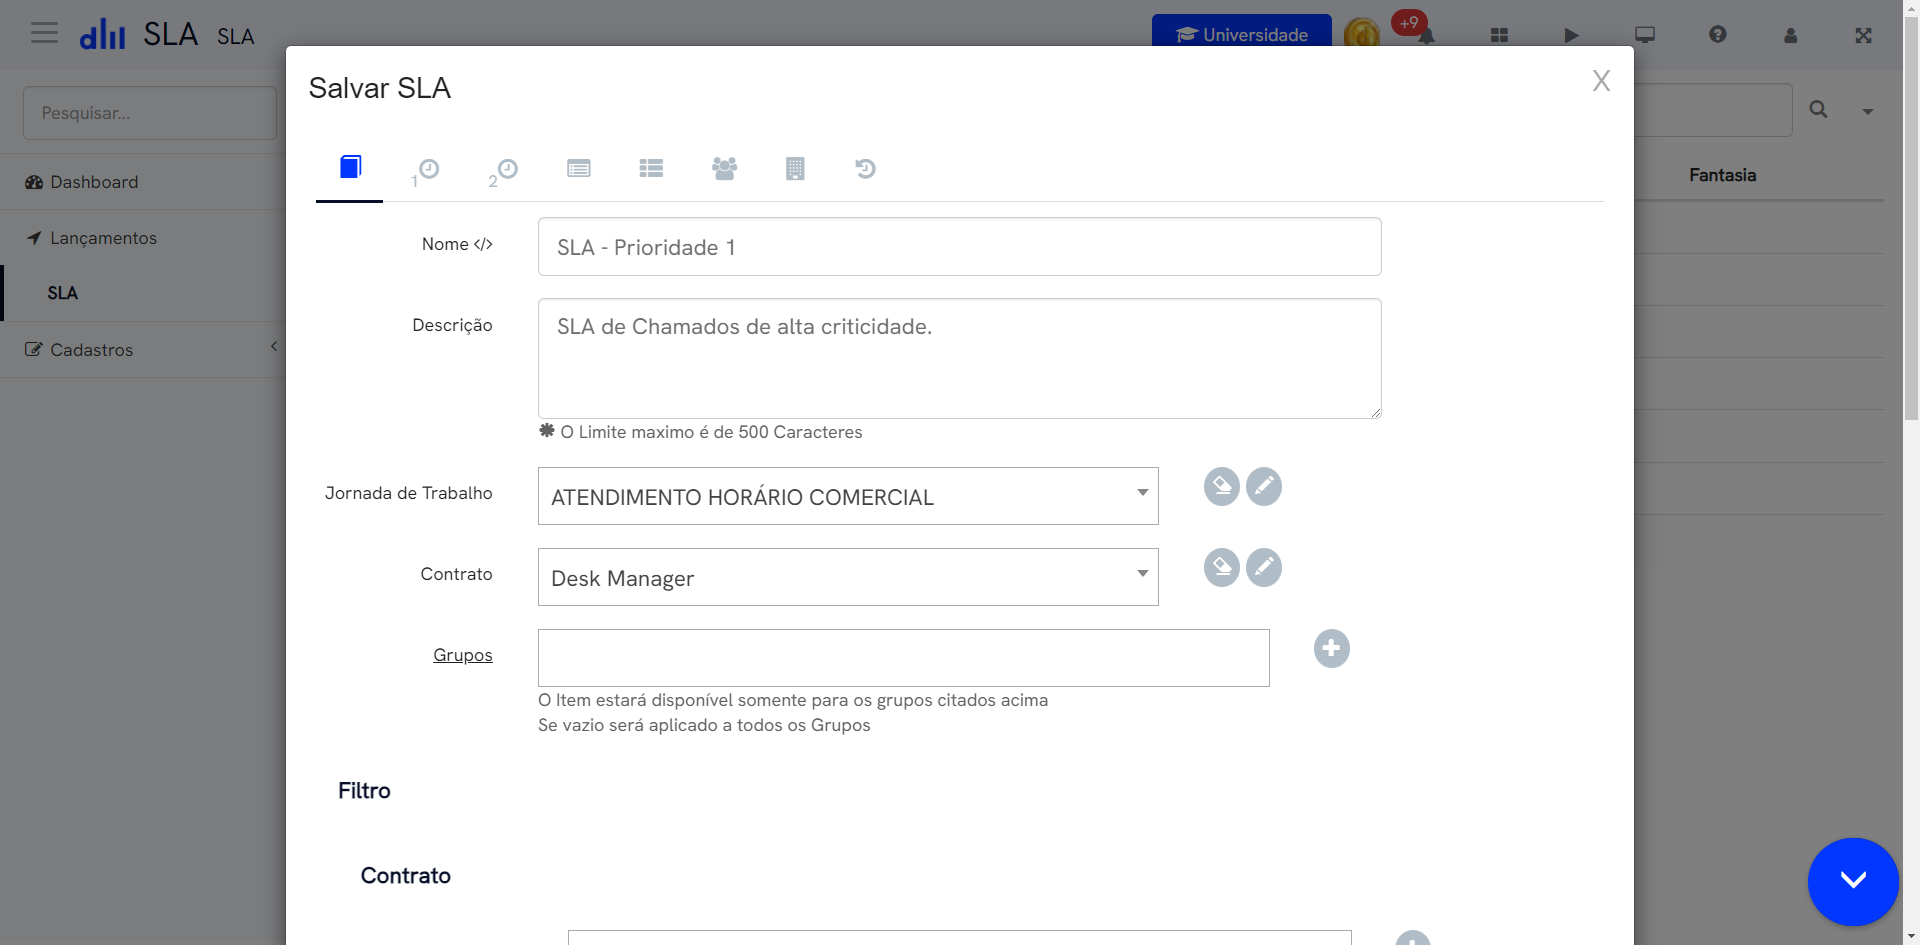Open the history tab icon
This screenshot has width=1920, height=945.
coord(866,168)
